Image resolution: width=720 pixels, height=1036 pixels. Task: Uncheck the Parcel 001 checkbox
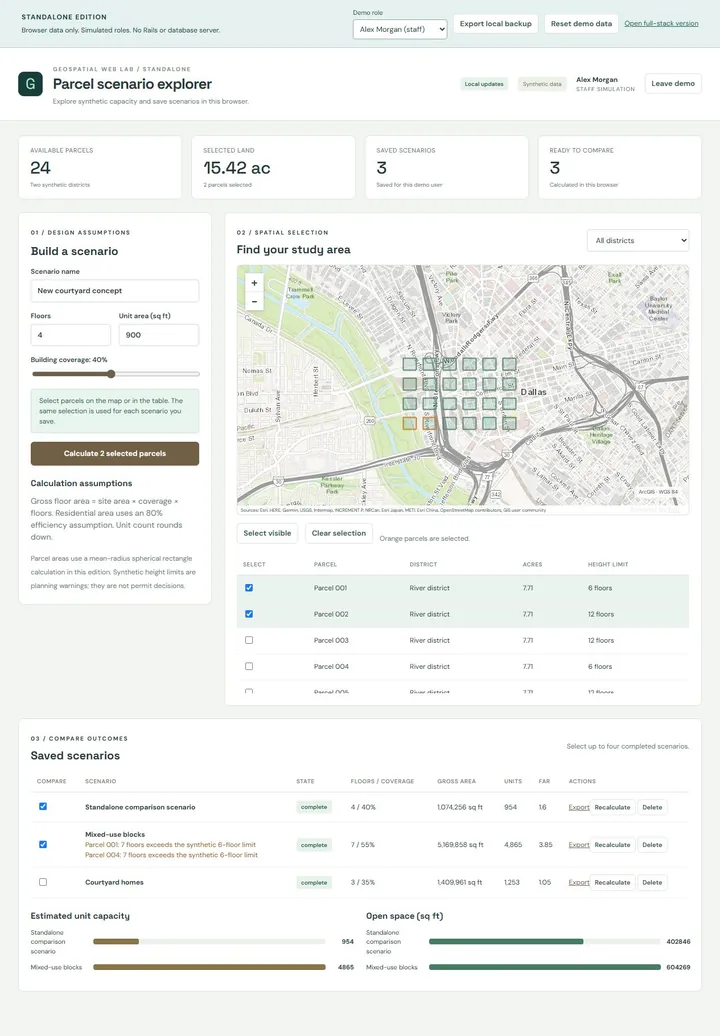(249, 587)
